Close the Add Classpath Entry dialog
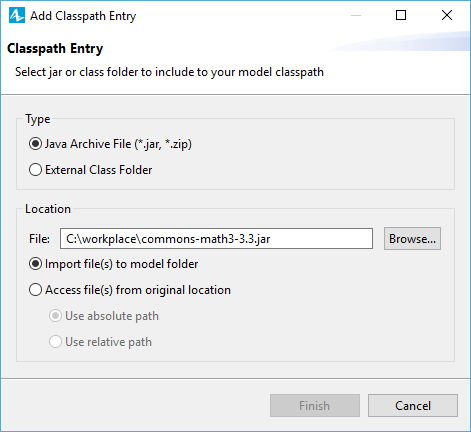This screenshot has width=471, height=432. click(x=447, y=15)
